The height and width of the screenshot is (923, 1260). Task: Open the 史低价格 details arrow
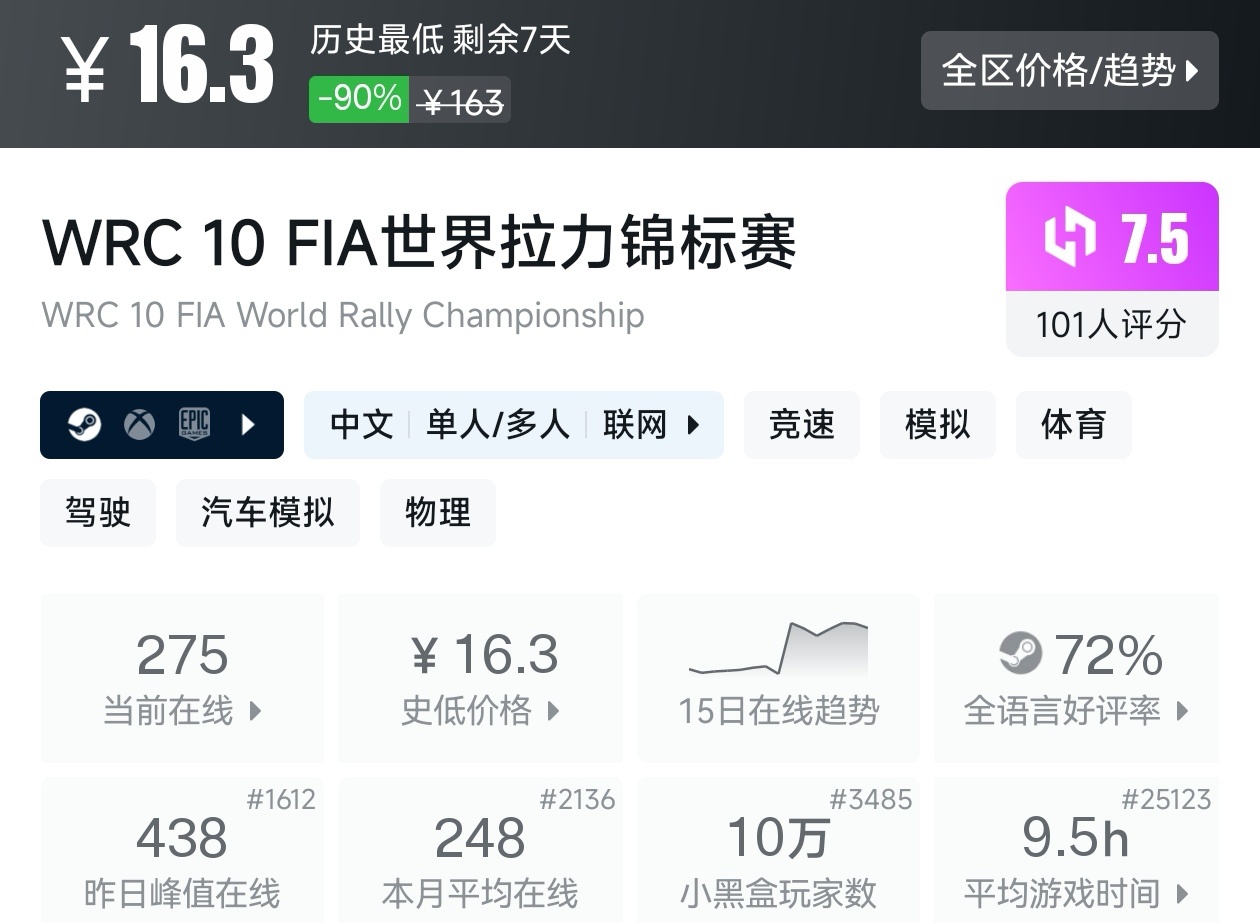553,711
